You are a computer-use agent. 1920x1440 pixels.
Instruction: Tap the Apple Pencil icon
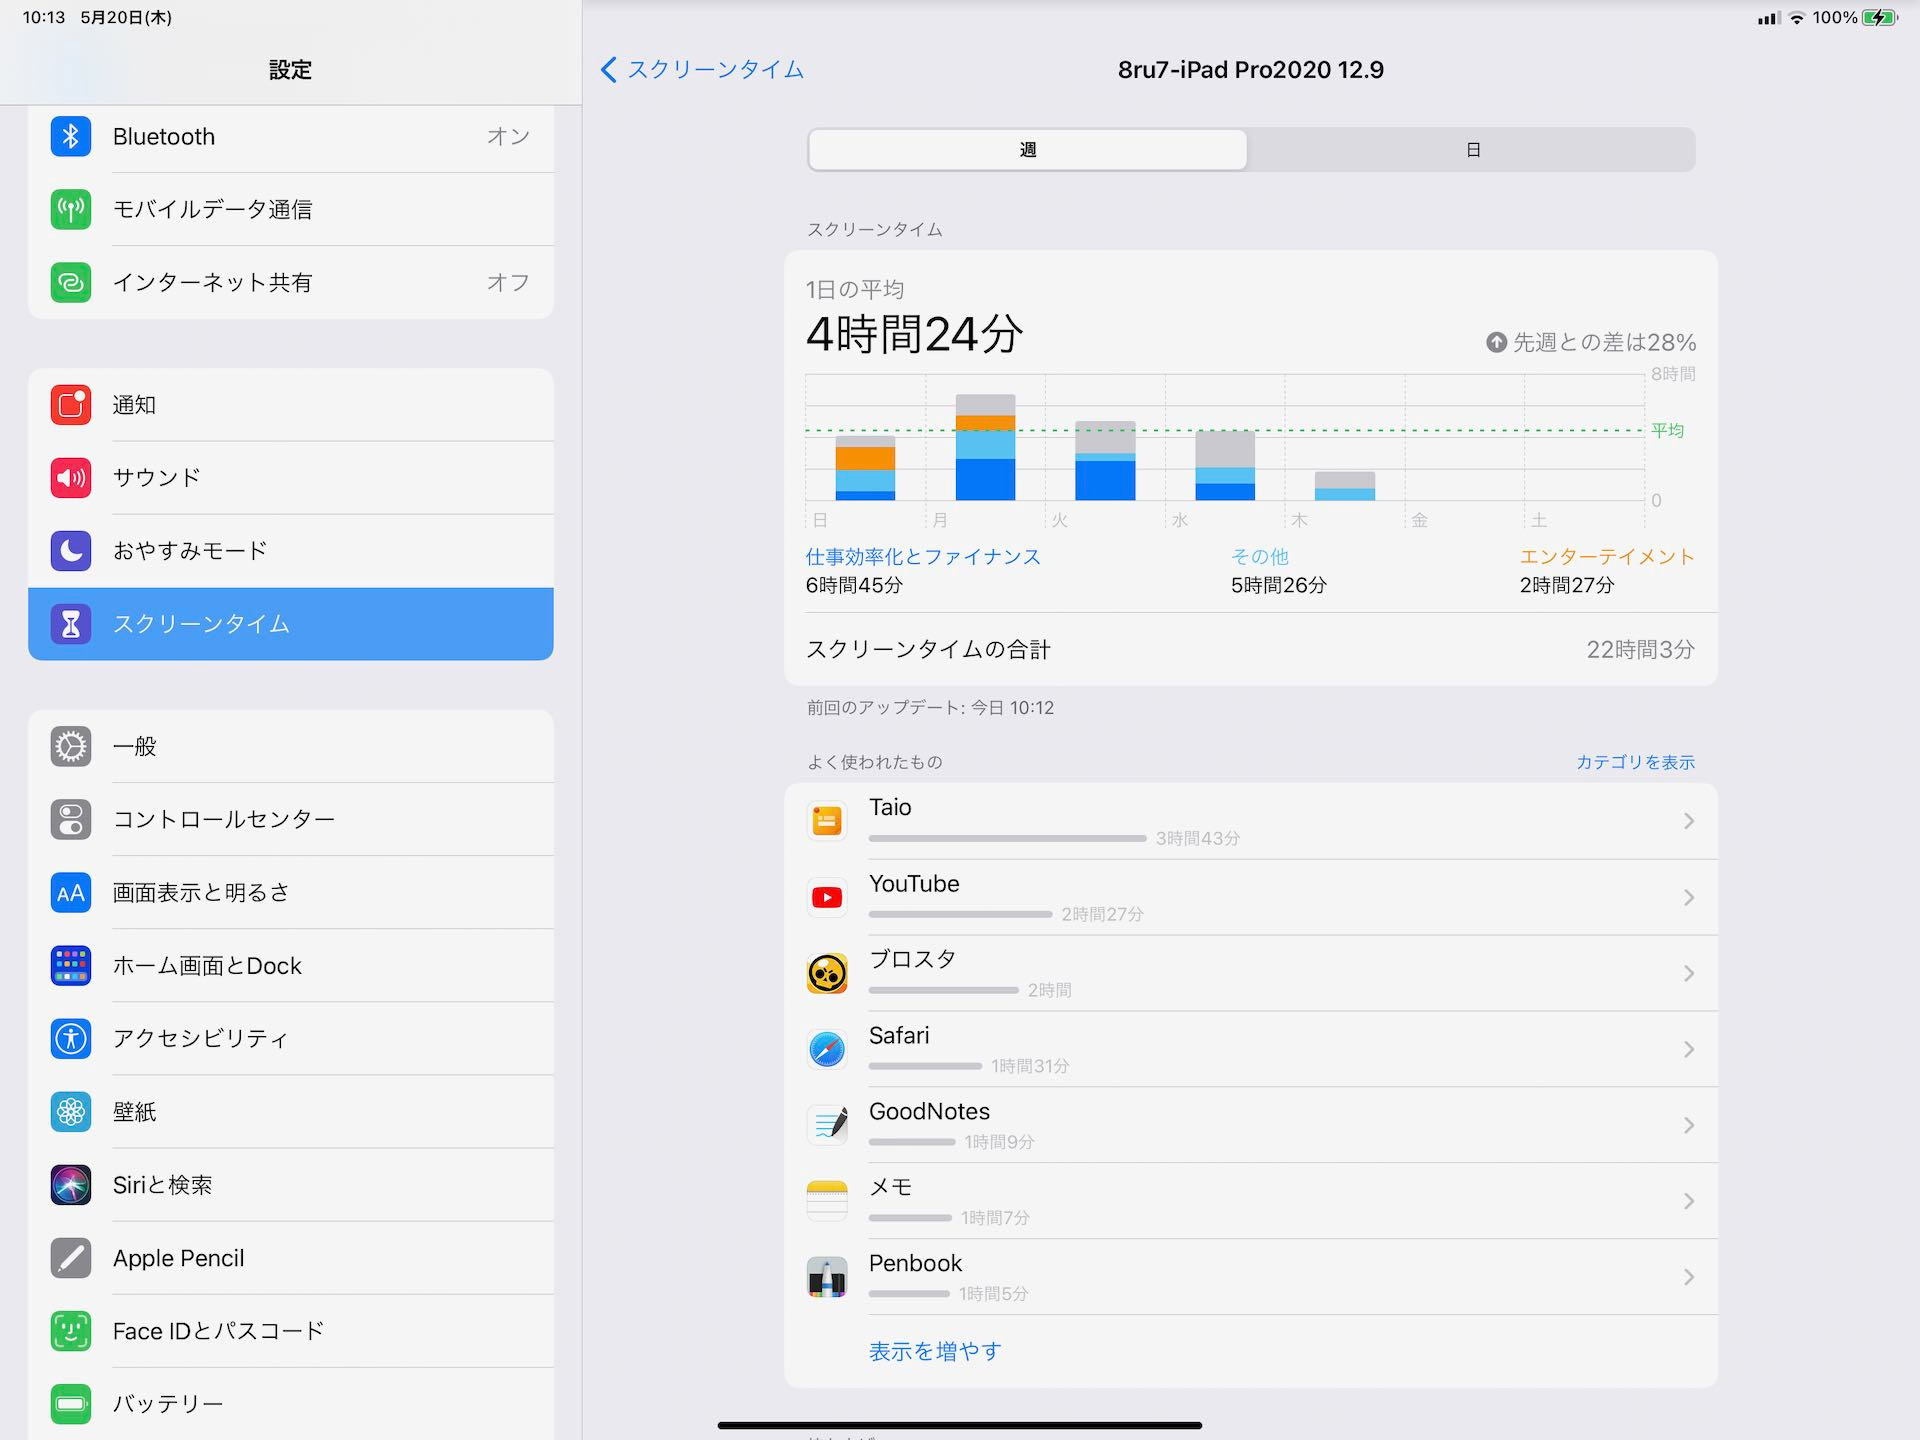71,1258
